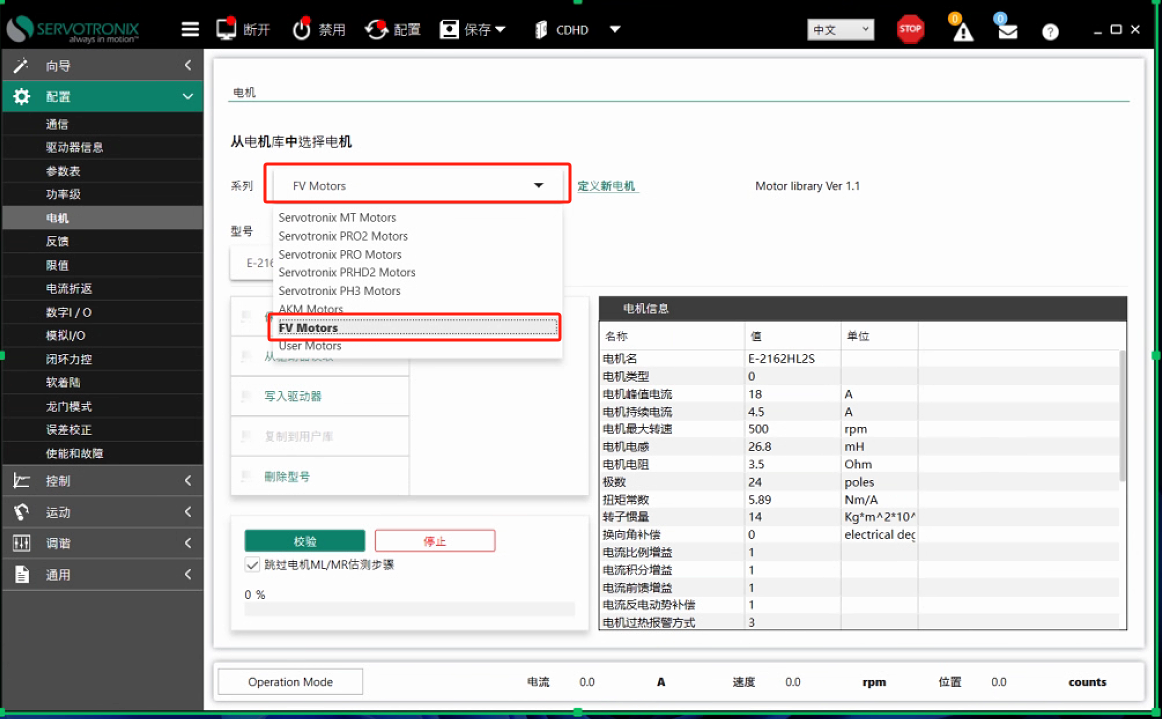Toggle 跳过电机ML/MR估测步骤 checkbox

tap(253, 565)
